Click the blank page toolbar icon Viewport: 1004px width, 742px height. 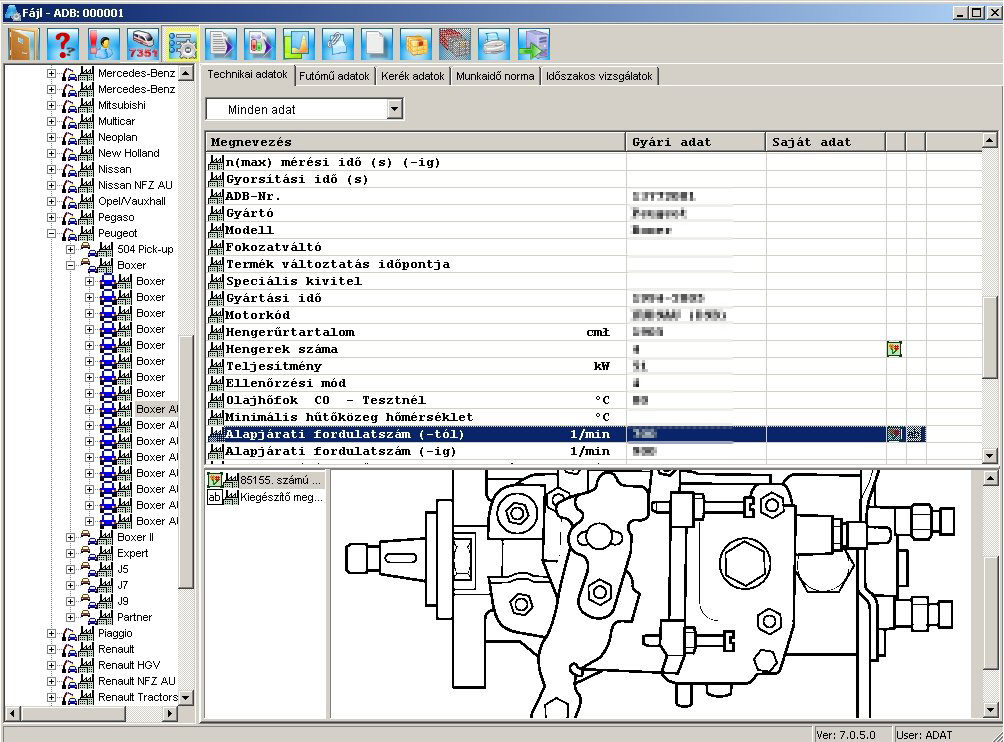pyautogui.click(x=376, y=44)
